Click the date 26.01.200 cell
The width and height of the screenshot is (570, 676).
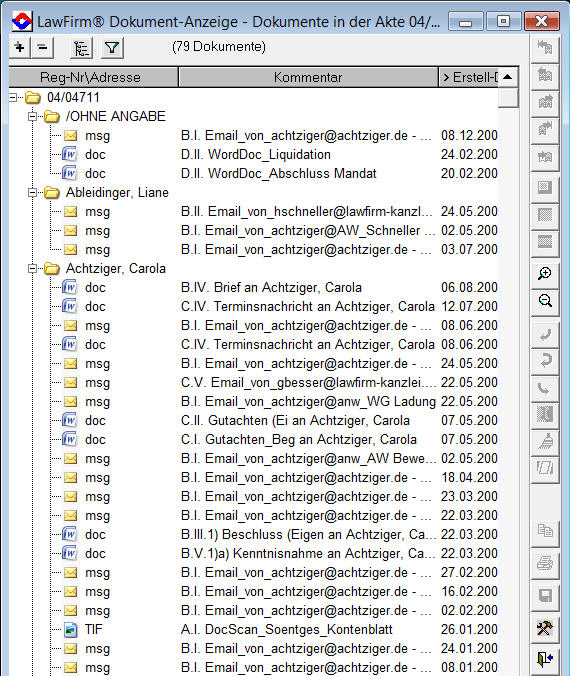tap(469, 629)
